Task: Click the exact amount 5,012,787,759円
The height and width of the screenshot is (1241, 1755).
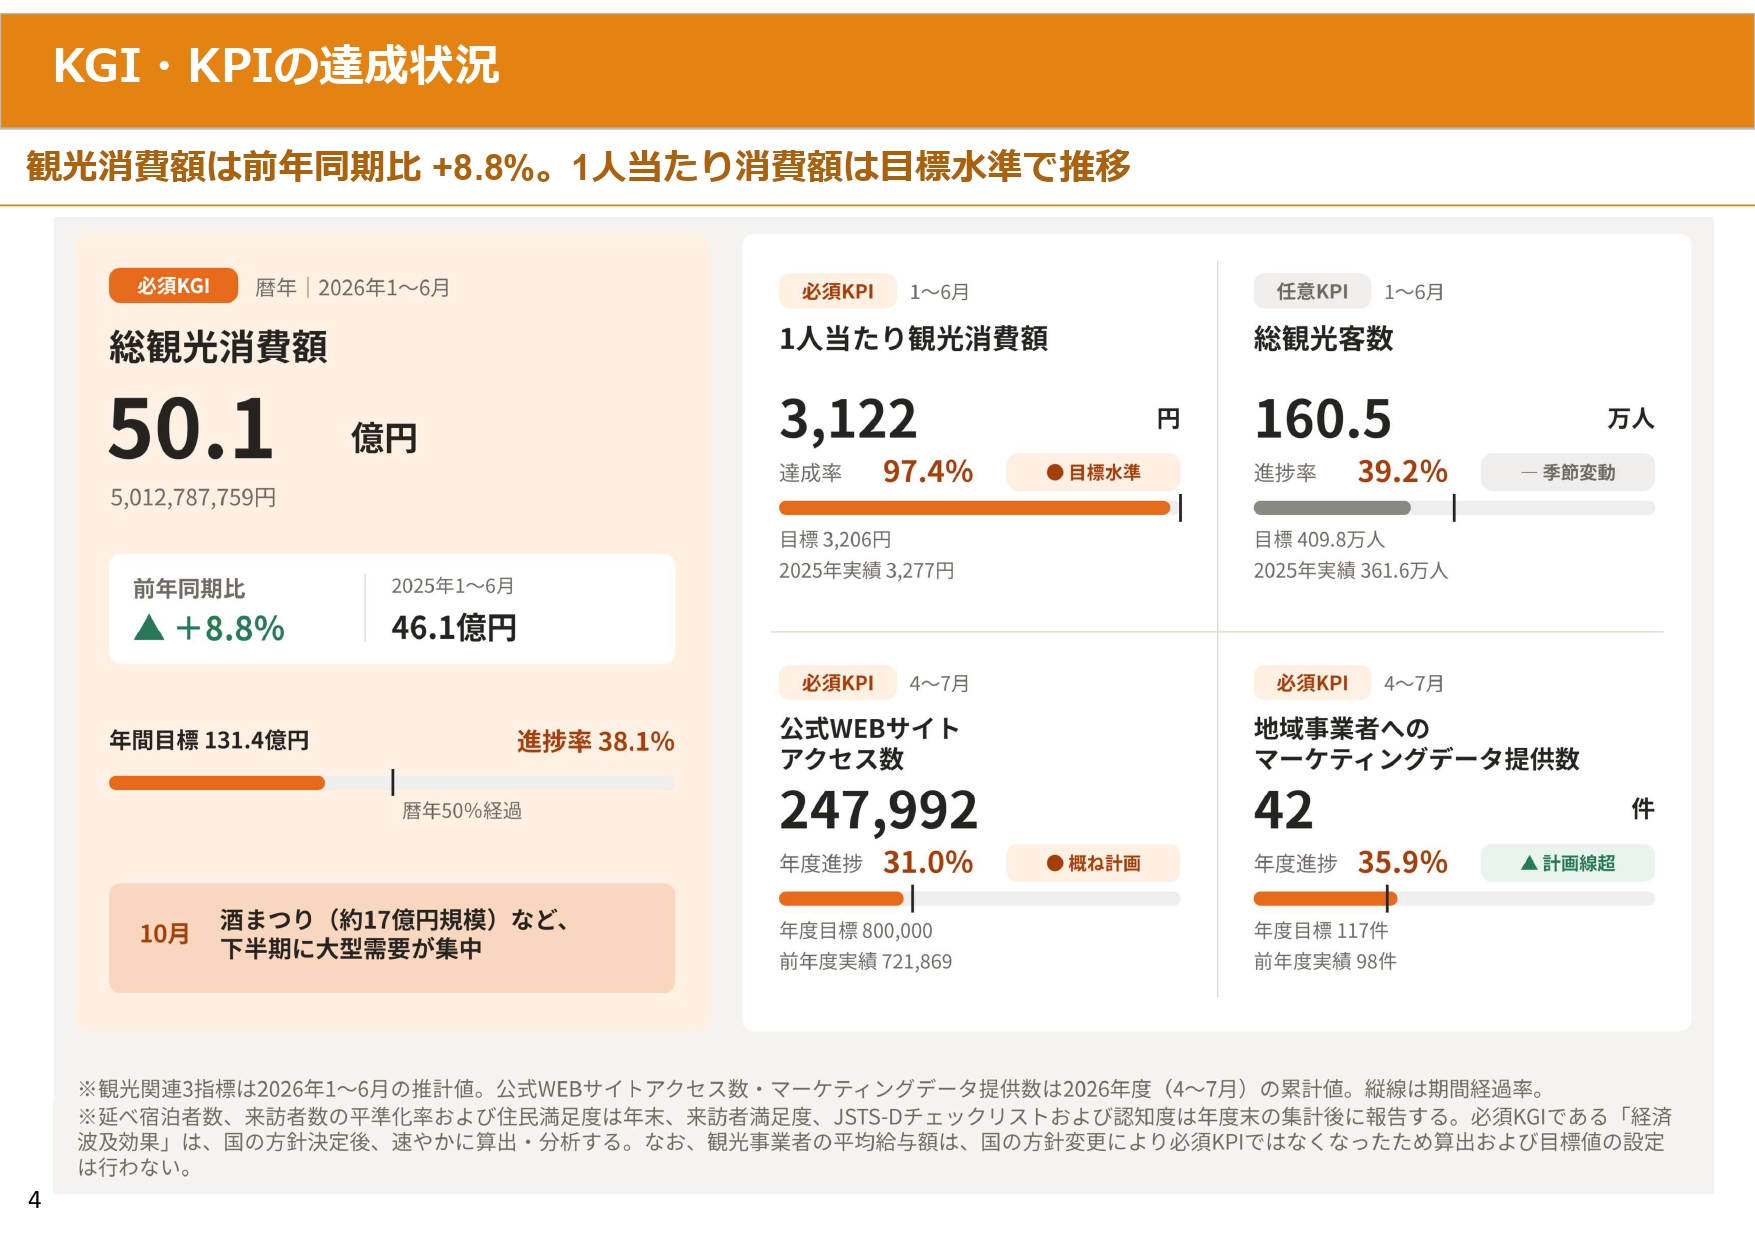Action: click(x=193, y=497)
